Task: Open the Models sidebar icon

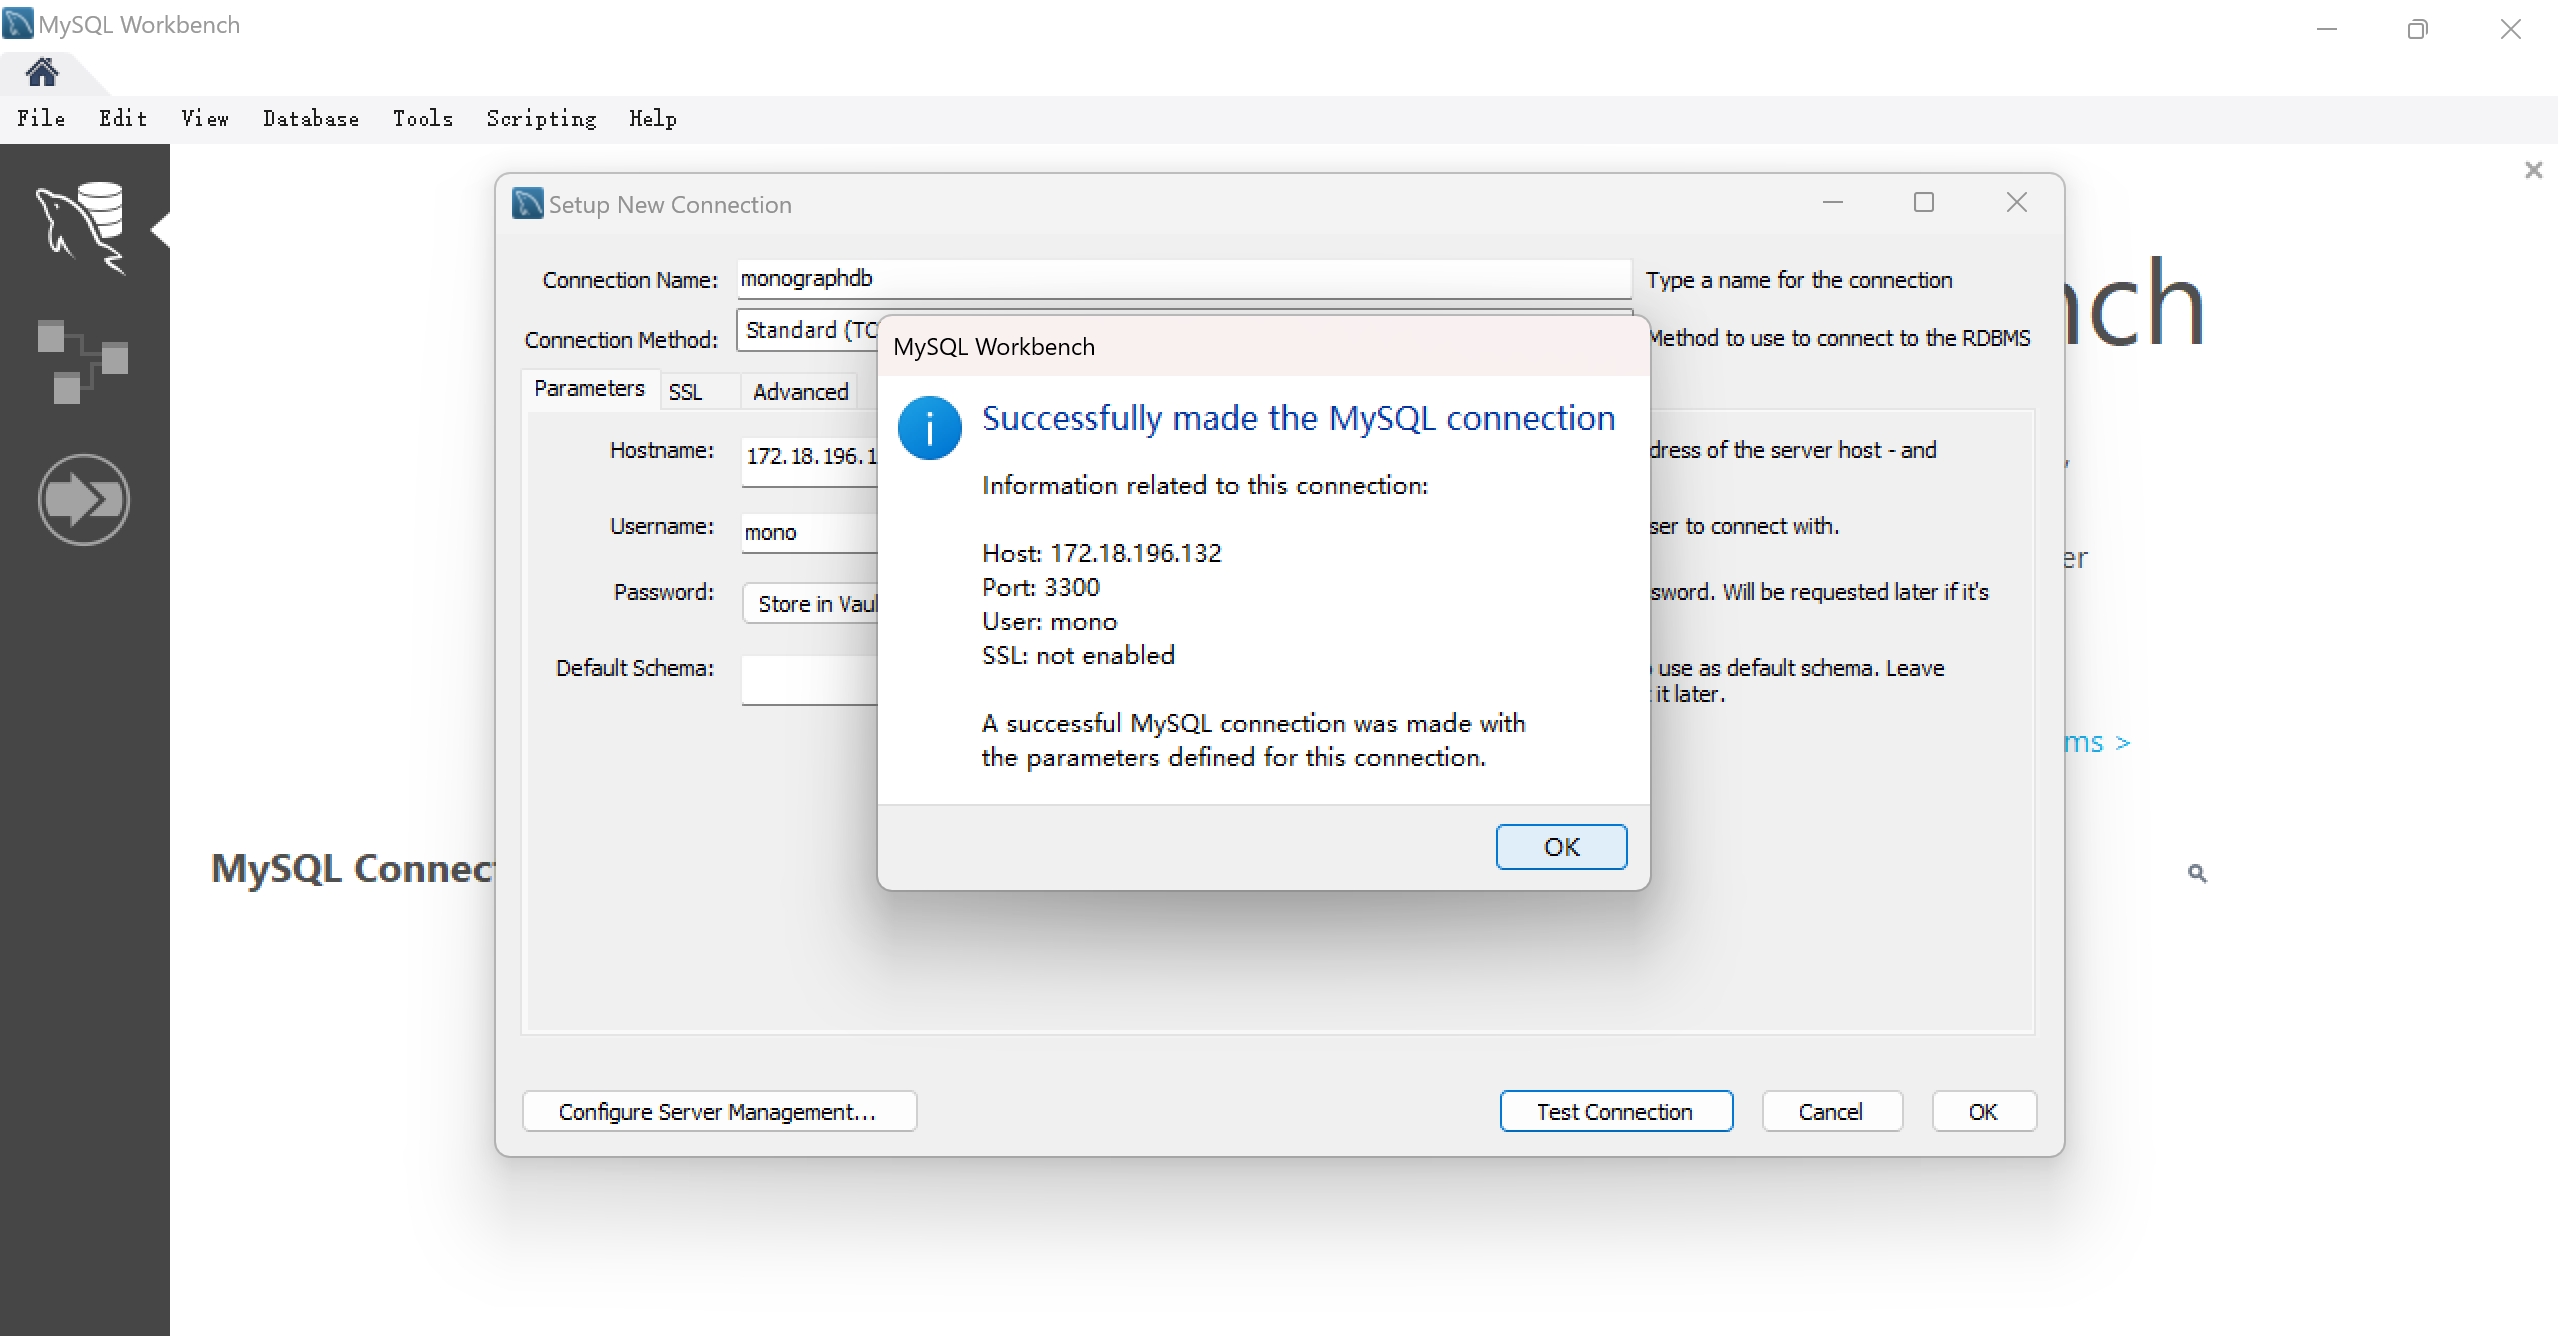Action: (x=82, y=362)
